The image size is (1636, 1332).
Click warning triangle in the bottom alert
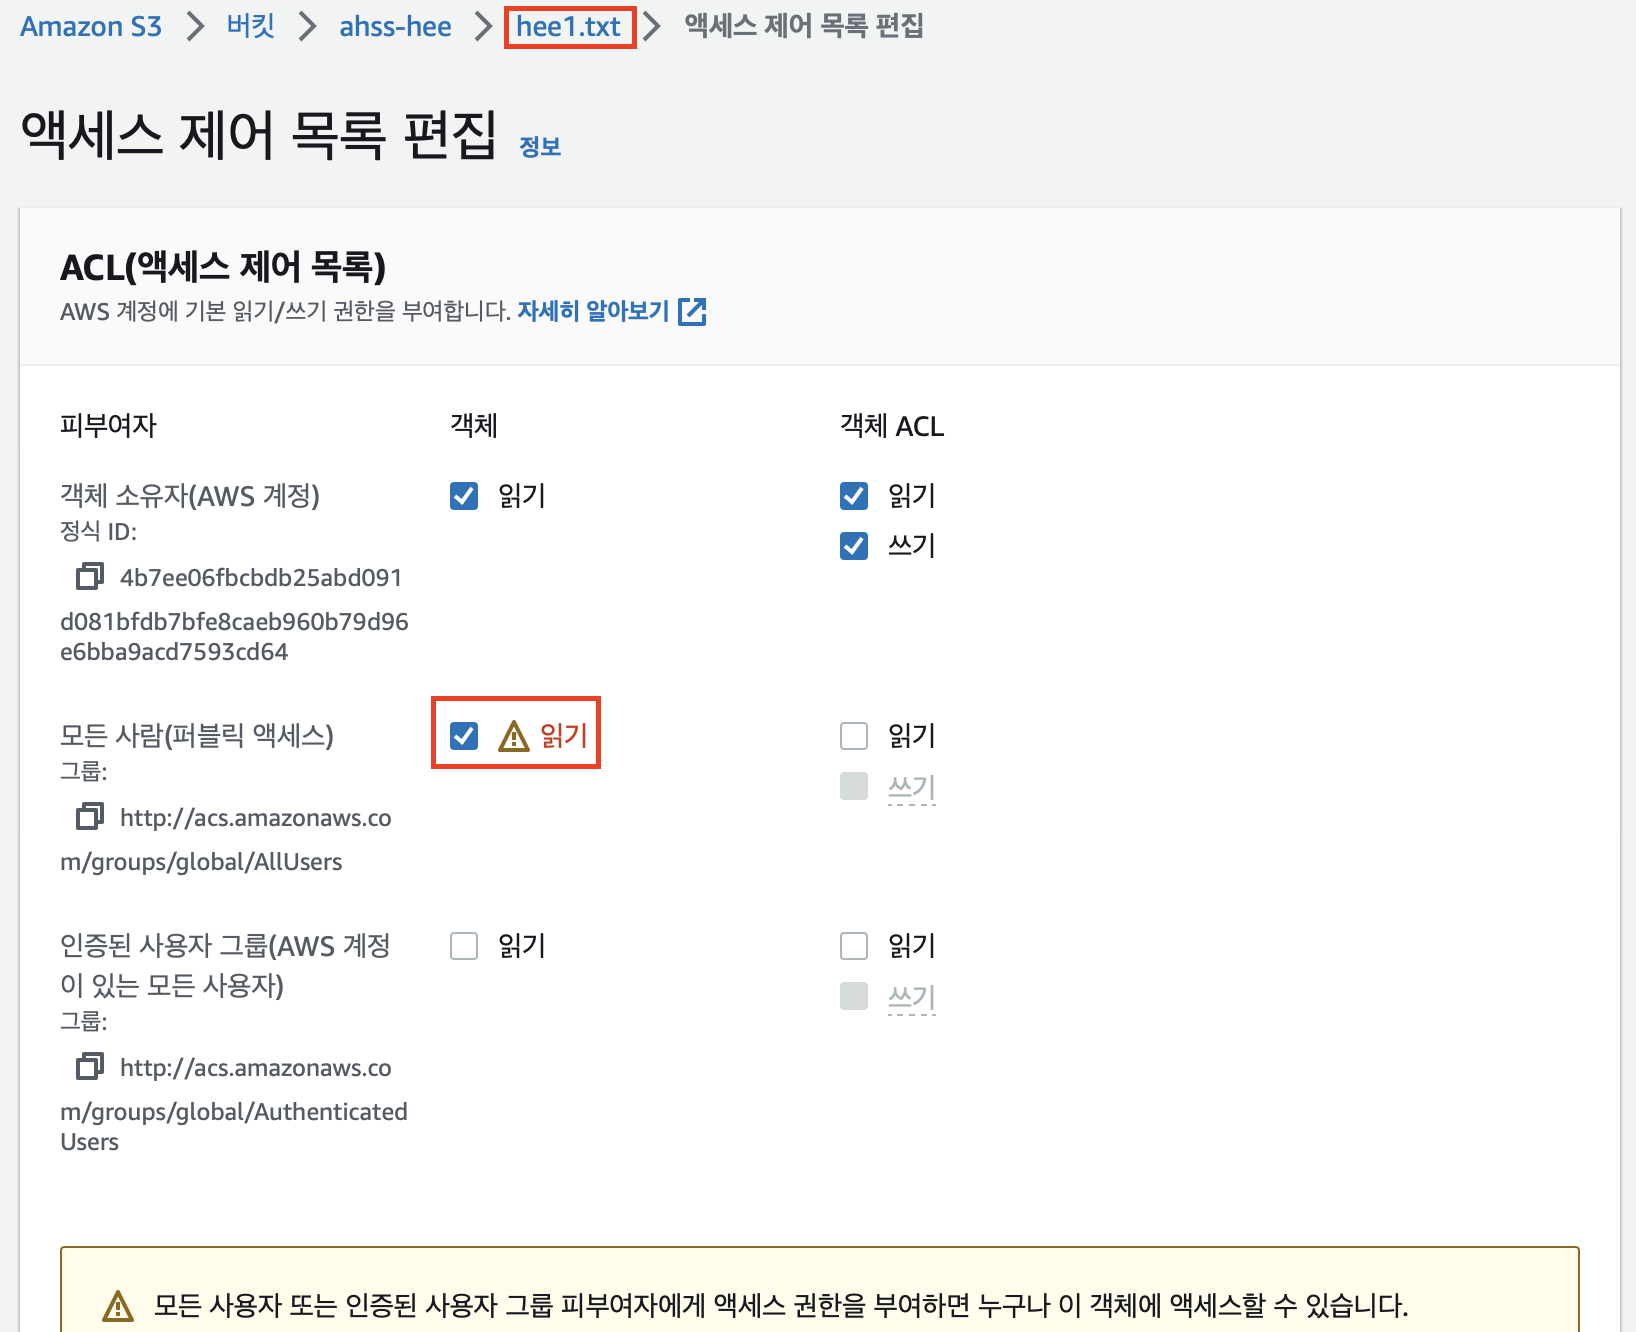pos(118,1306)
